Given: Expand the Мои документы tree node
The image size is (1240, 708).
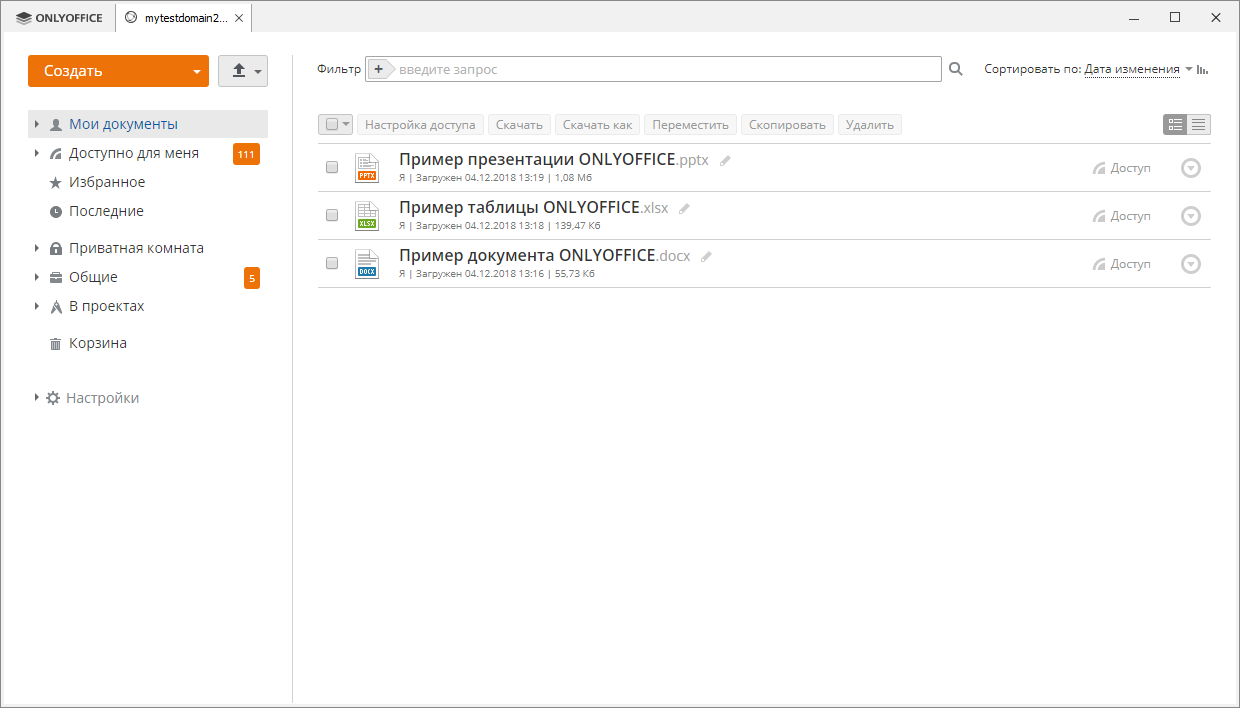Looking at the screenshot, I should point(37,124).
